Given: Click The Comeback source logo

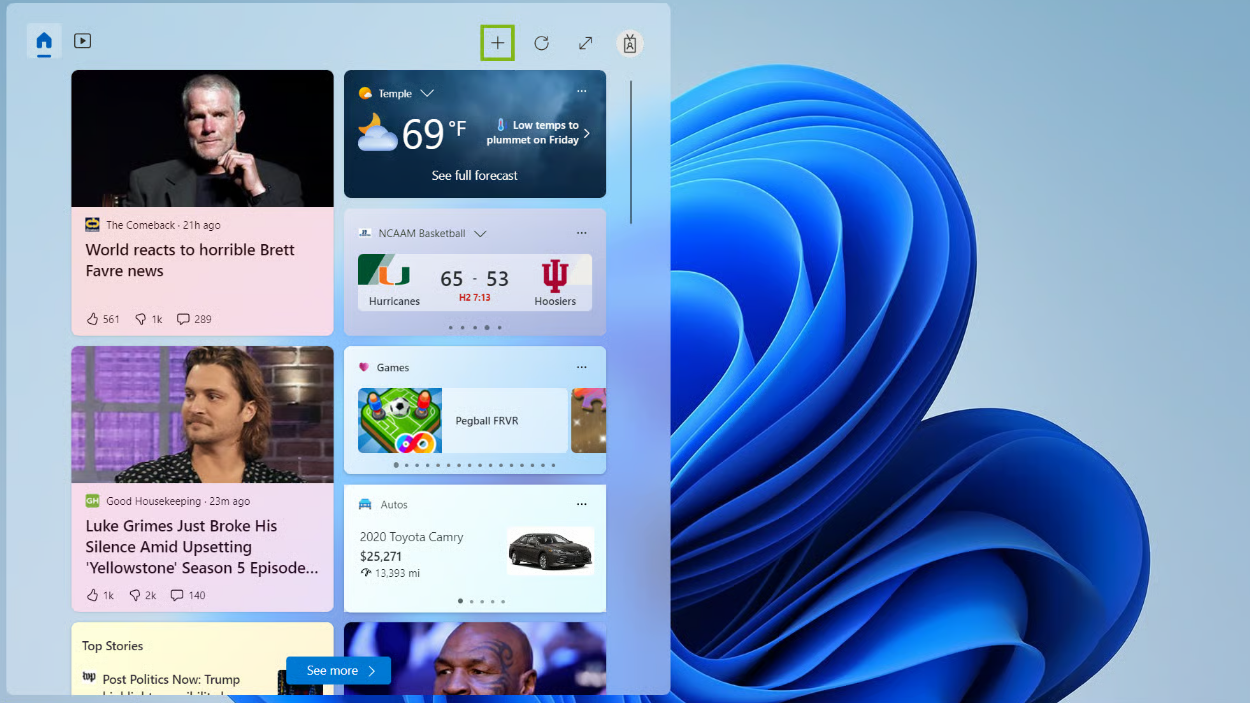Looking at the screenshot, I should [x=92, y=225].
